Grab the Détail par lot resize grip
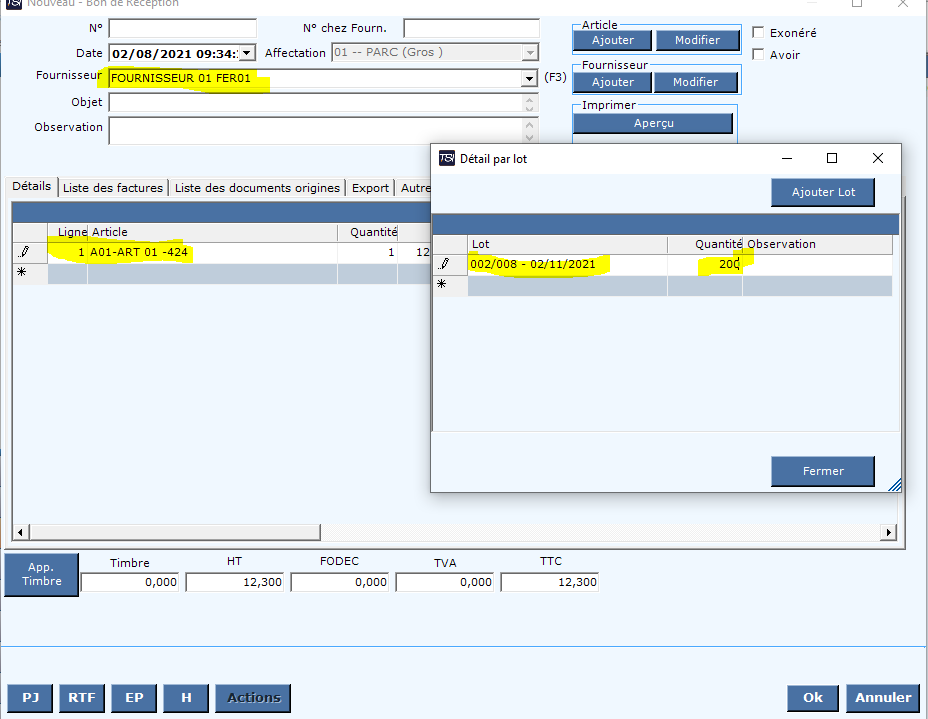 click(894, 485)
